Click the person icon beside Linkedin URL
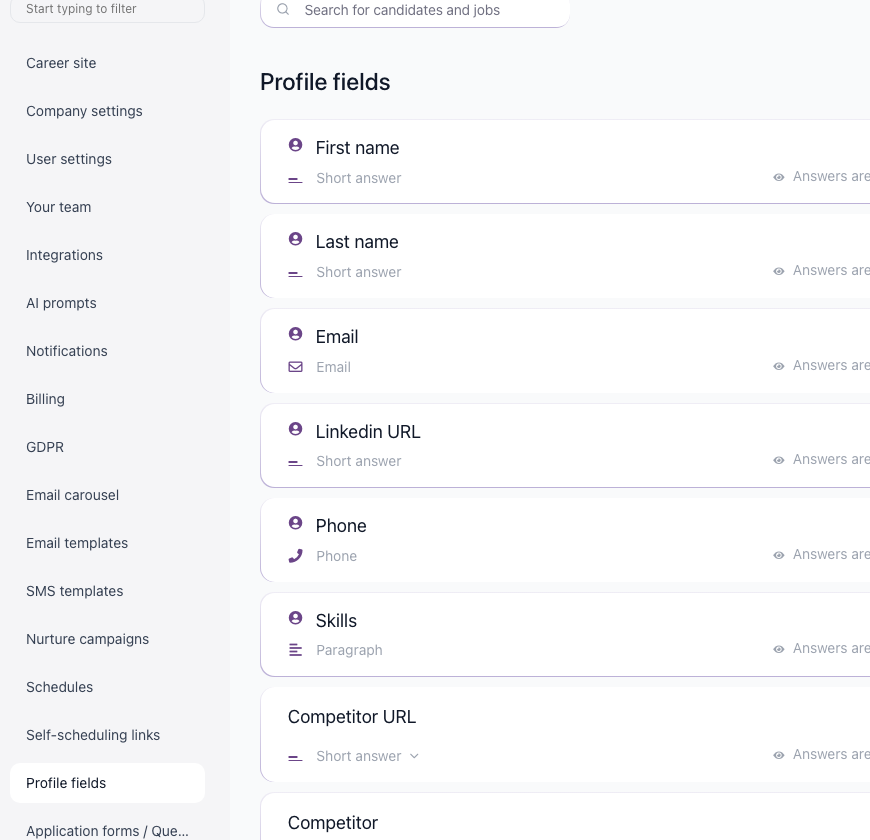This screenshot has width=870, height=840. pyautogui.click(x=296, y=428)
